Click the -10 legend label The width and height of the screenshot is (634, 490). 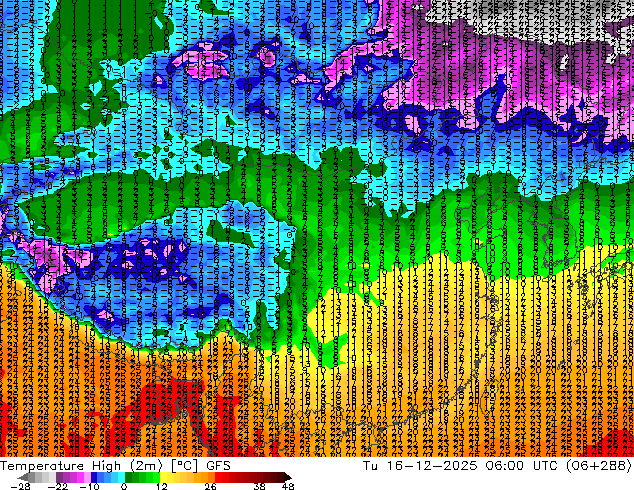(x=89, y=486)
